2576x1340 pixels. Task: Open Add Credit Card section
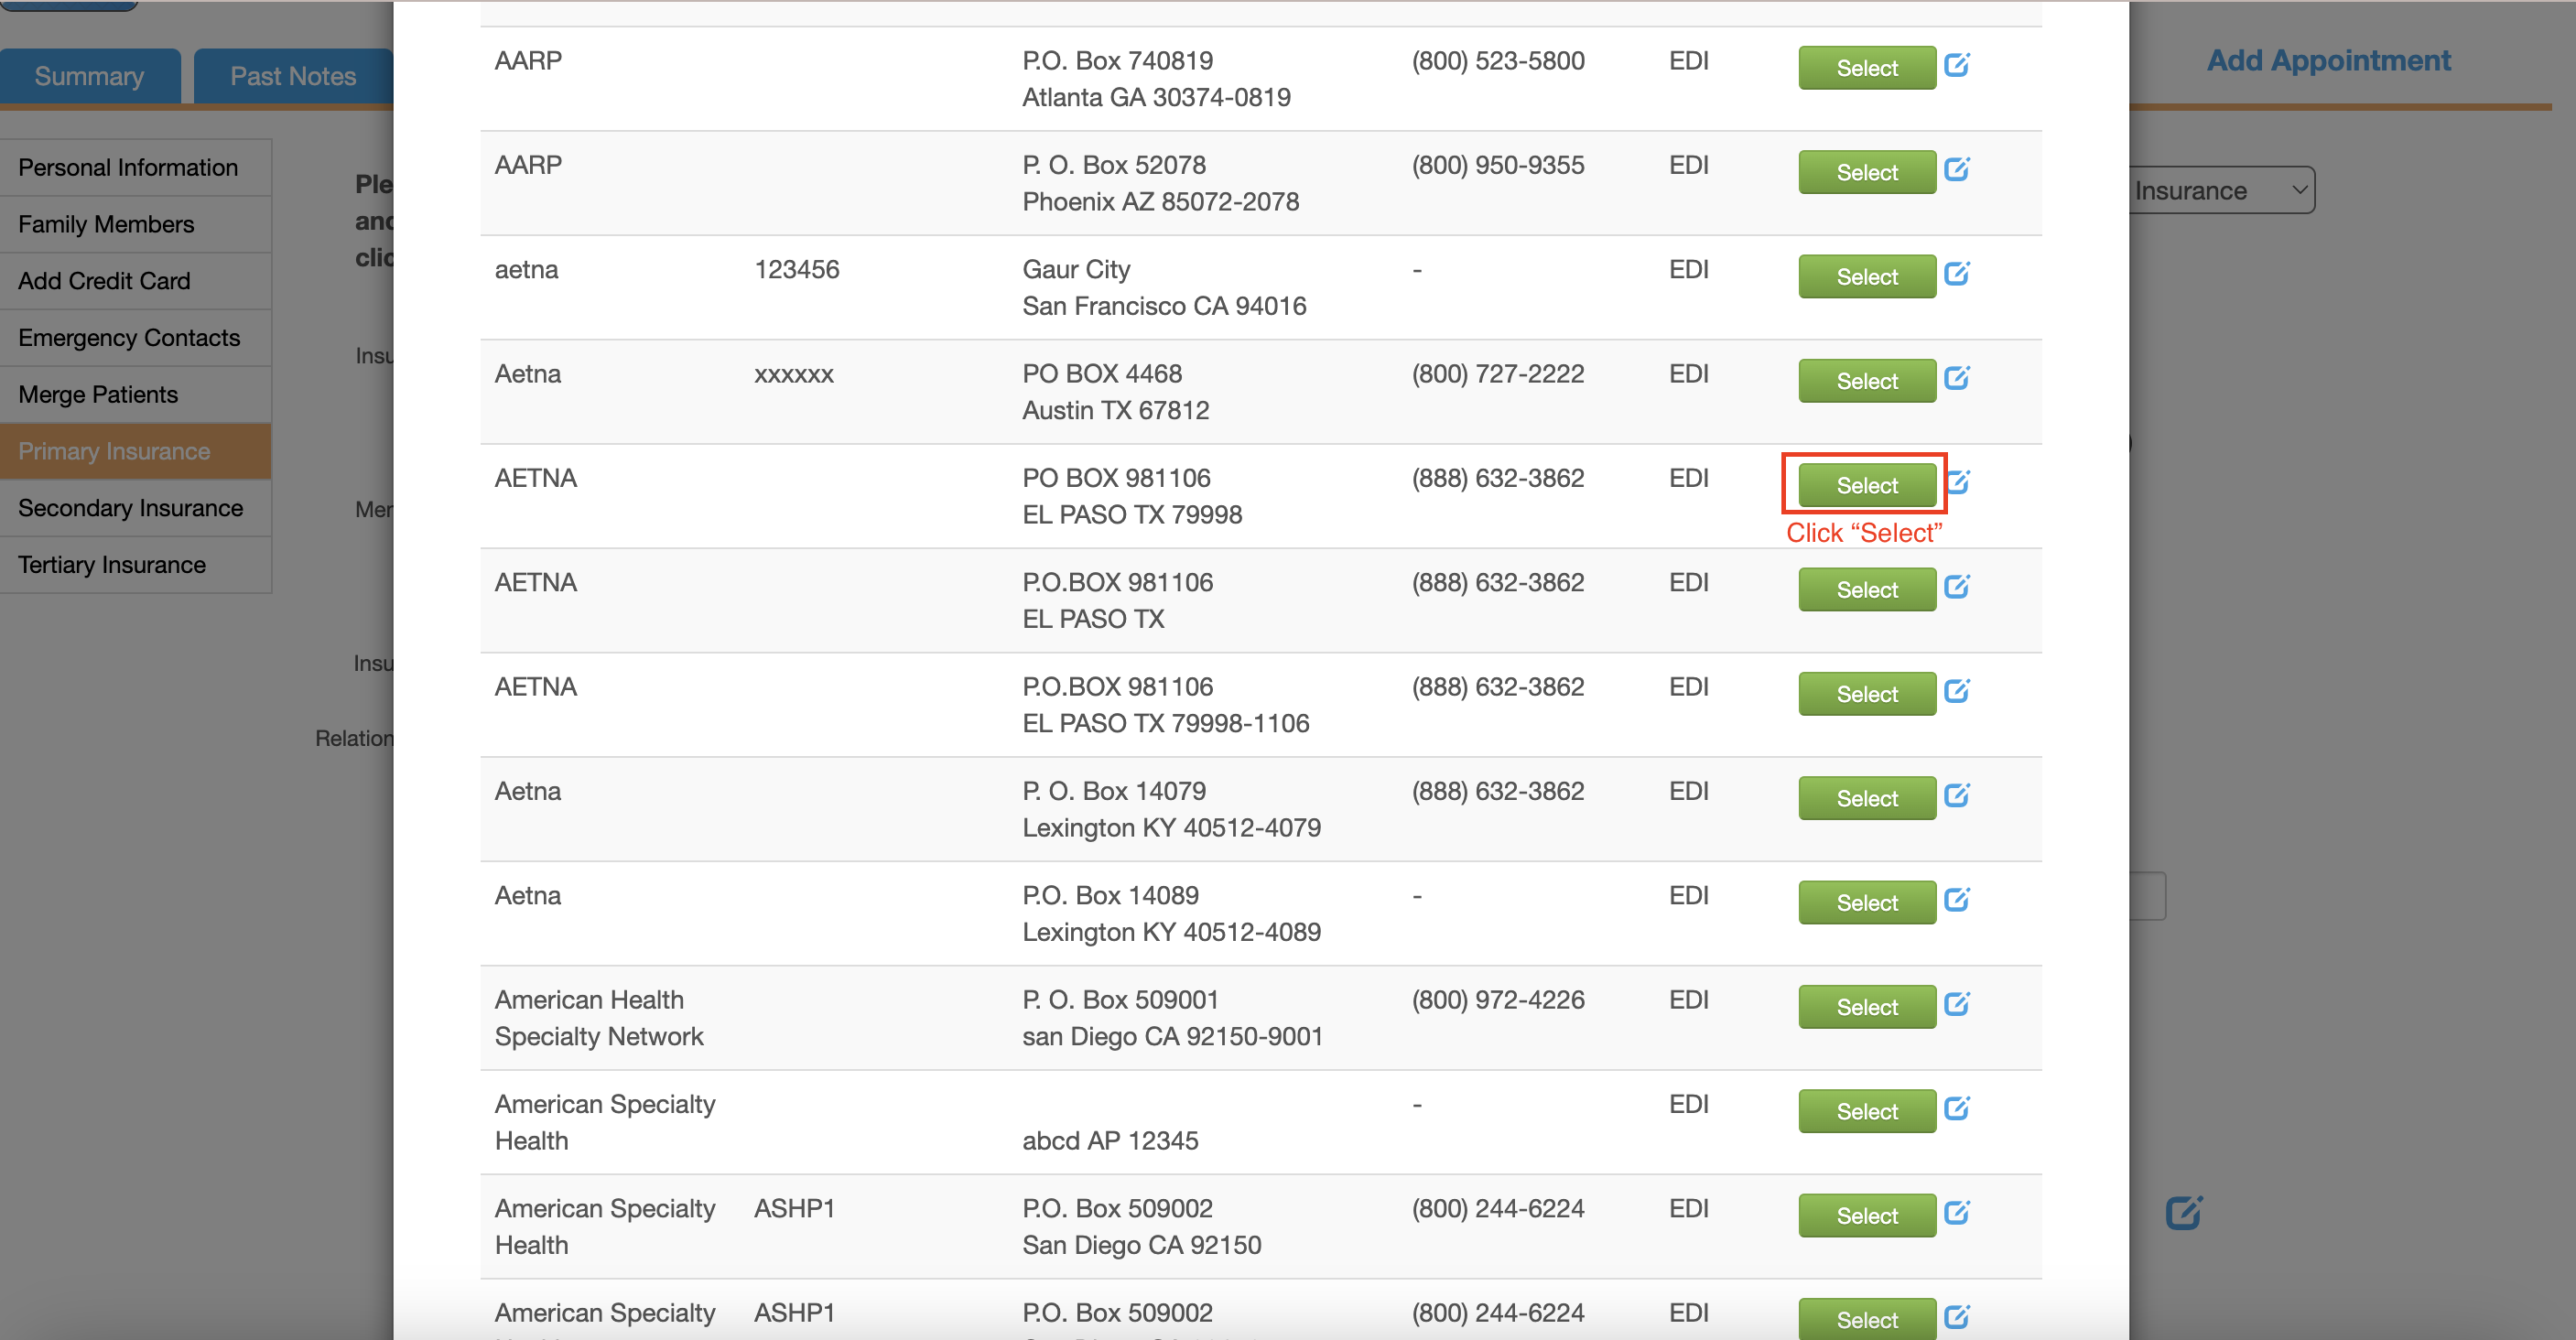[x=135, y=281]
